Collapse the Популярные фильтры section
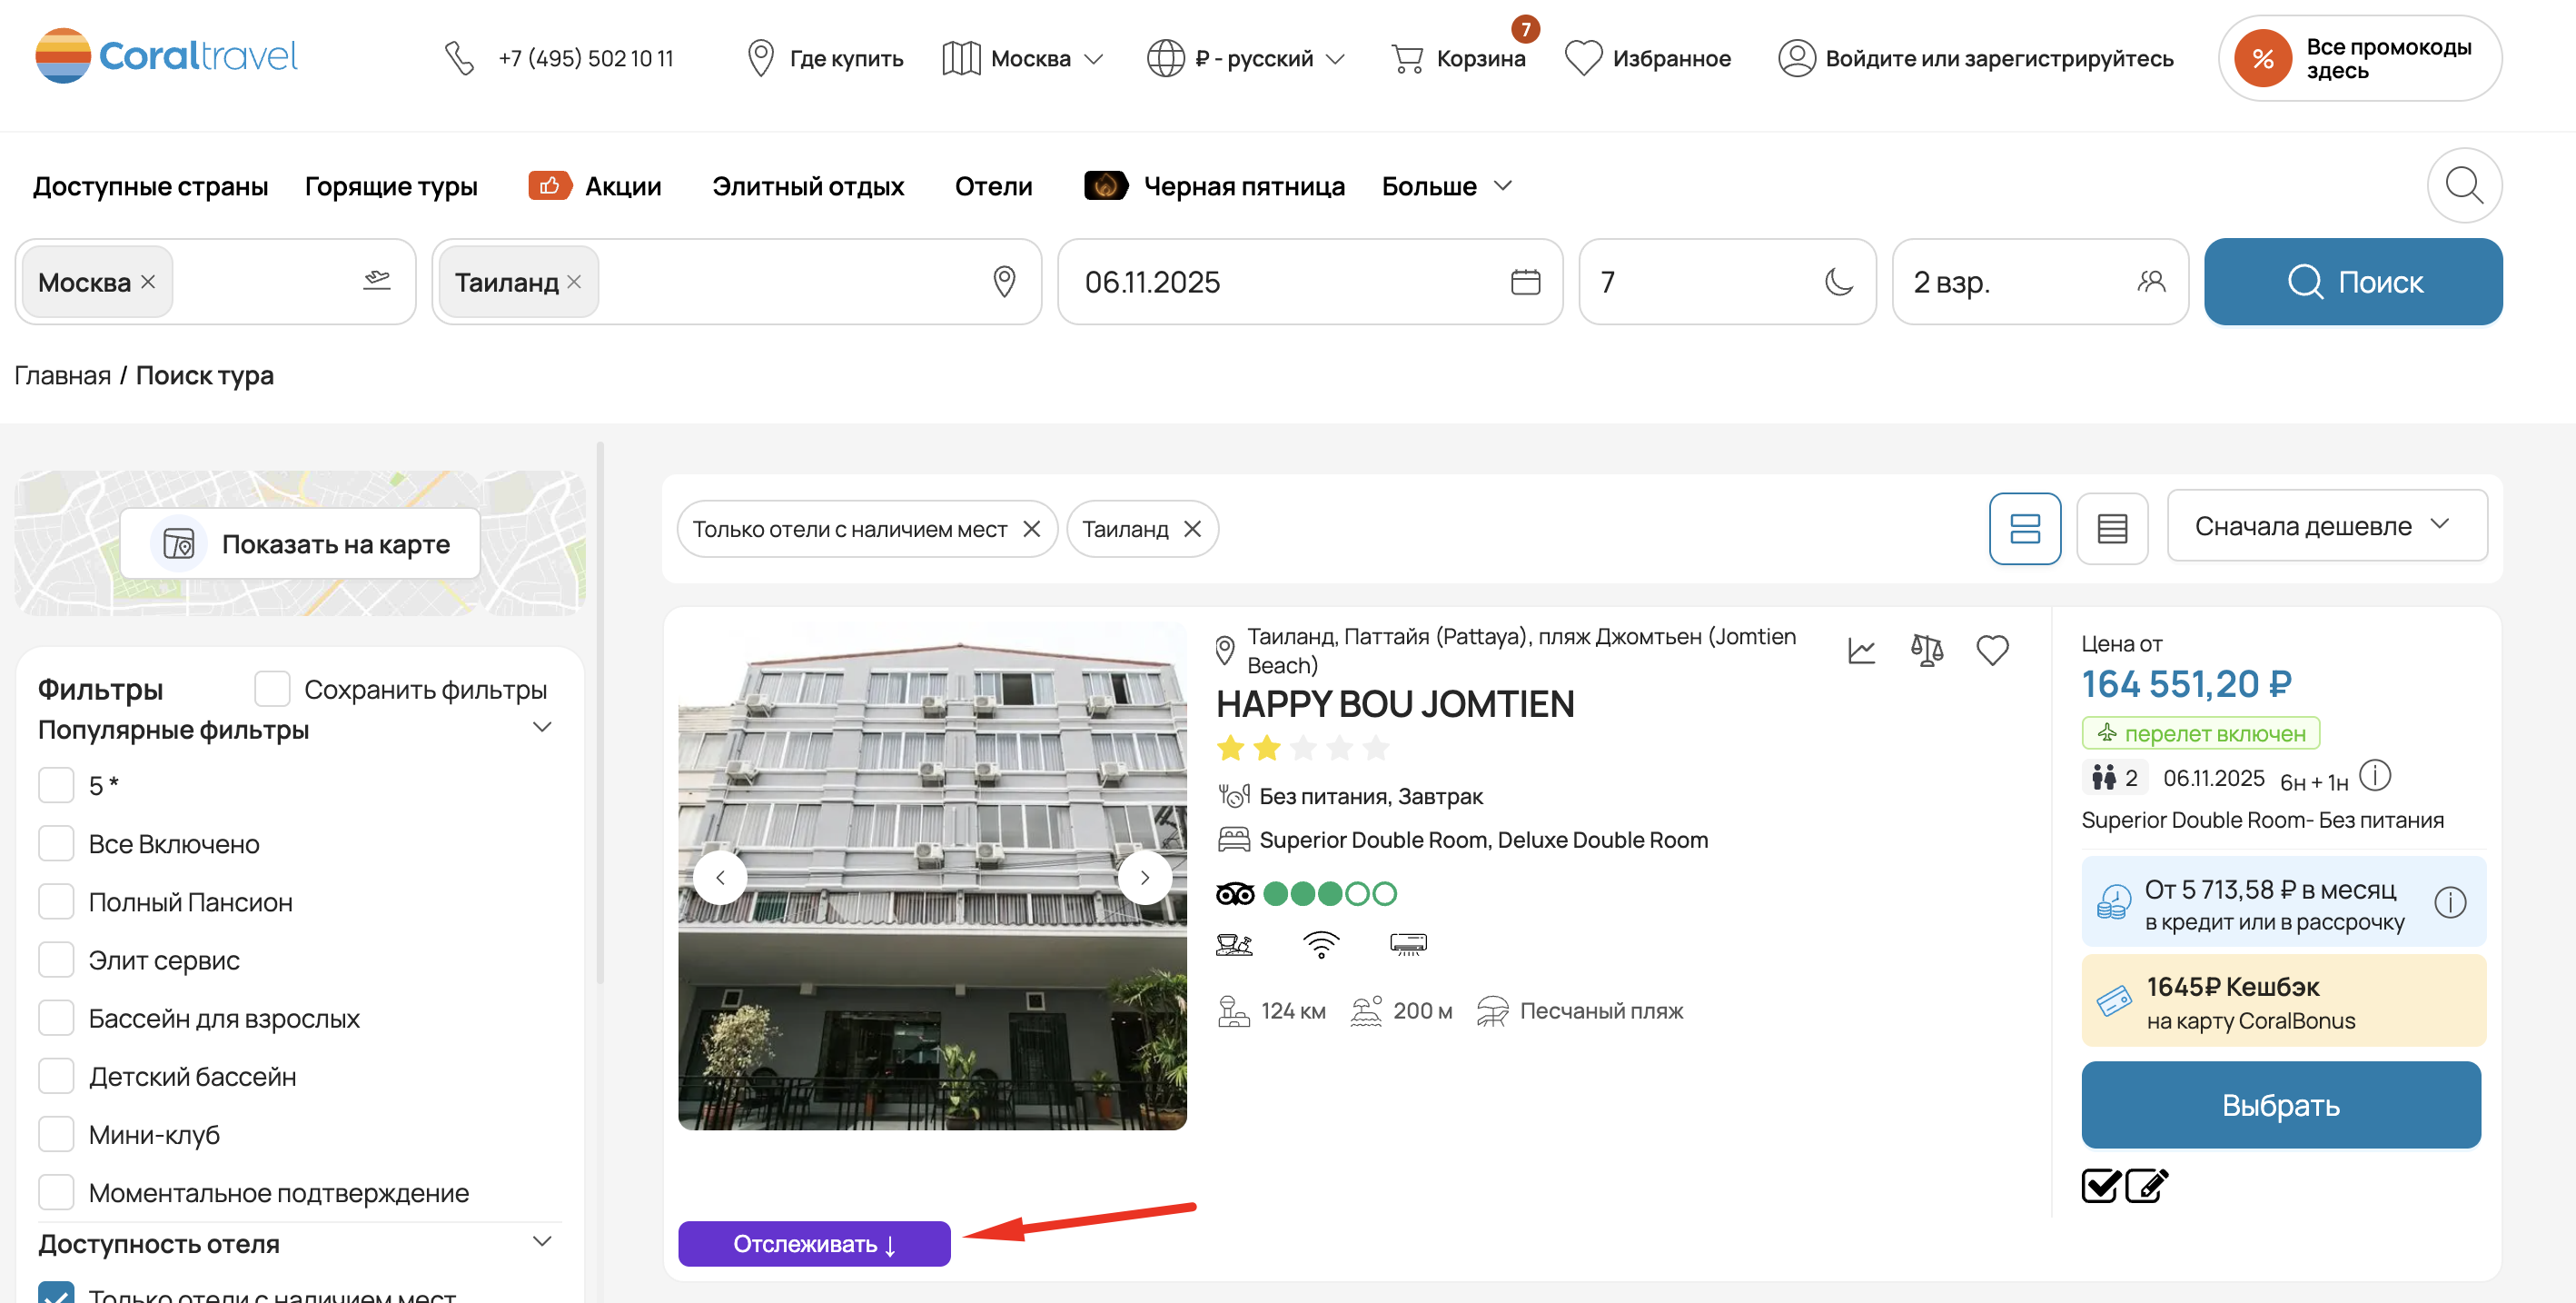This screenshot has height=1303, width=2576. (x=542, y=728)
